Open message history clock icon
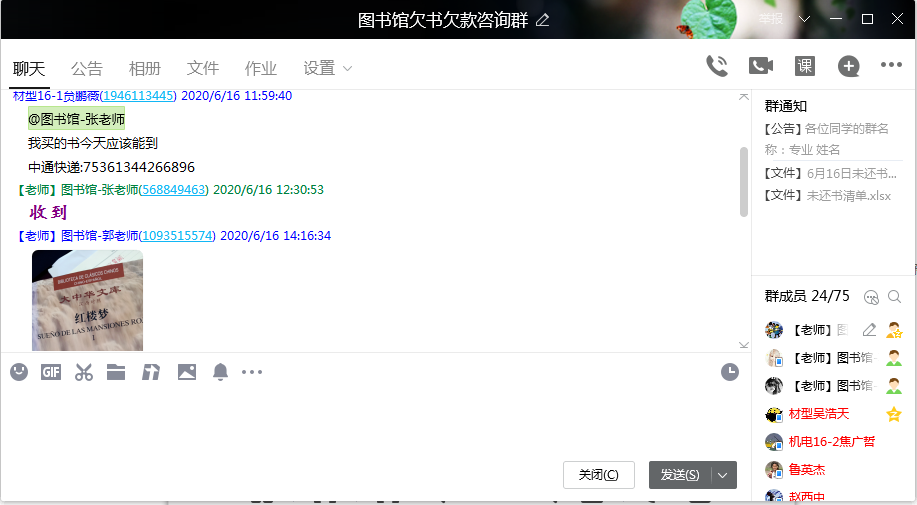The height and width of the screenshot is (505, 917). coord(729,372)
